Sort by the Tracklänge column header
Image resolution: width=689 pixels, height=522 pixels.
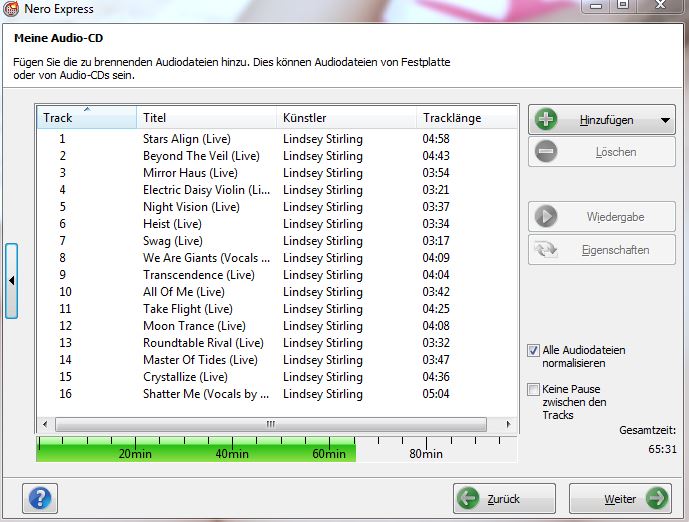pos(467,117)
